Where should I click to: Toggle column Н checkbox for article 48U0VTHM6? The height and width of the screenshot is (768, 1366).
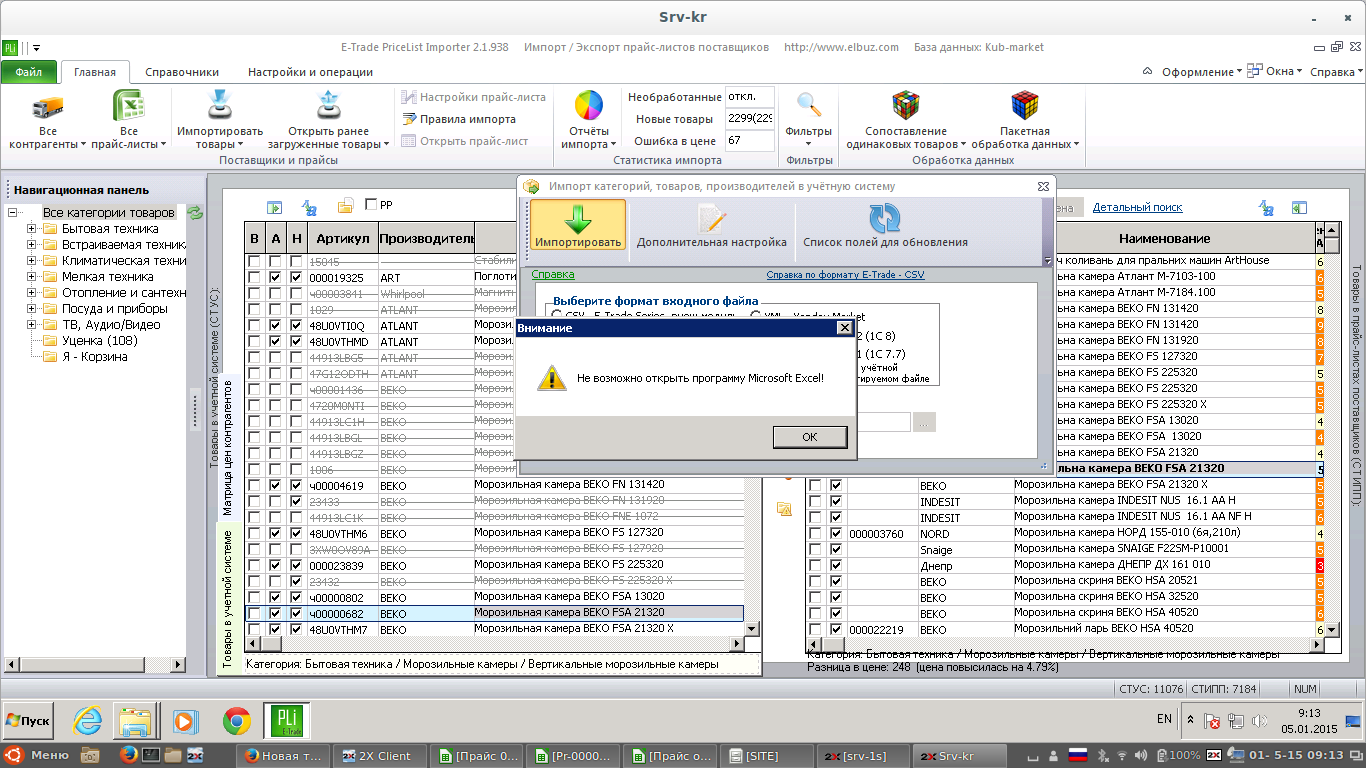point(296,533)
